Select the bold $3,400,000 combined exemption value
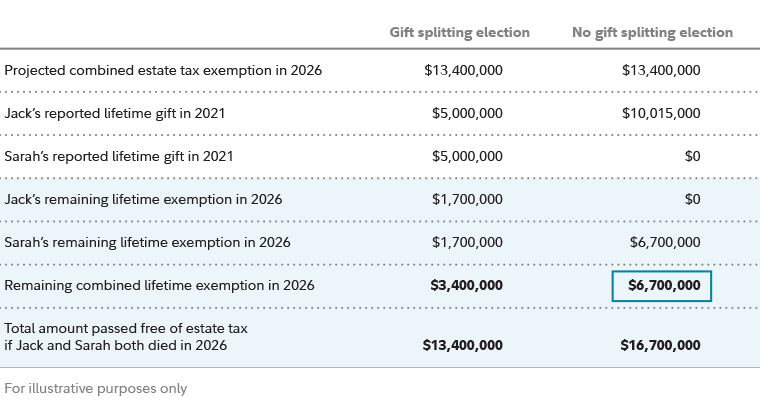The image size is (760, 420). pos(467,286)
